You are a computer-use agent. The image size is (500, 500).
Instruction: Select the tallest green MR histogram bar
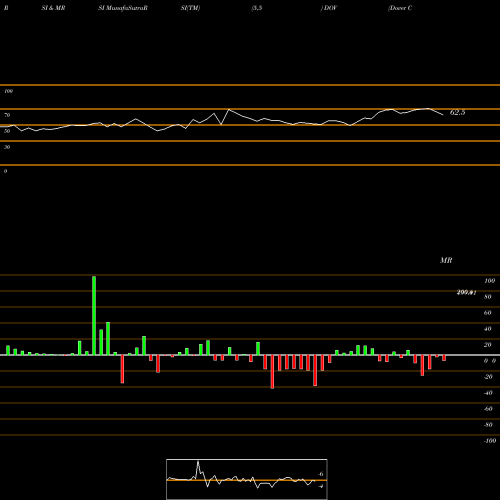94,315
